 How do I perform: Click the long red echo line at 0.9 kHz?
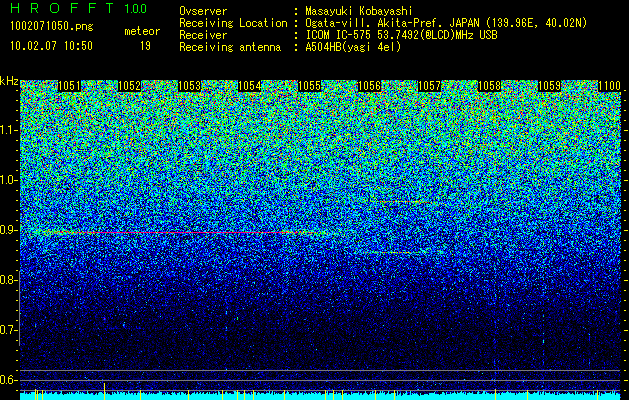(181, 232)
